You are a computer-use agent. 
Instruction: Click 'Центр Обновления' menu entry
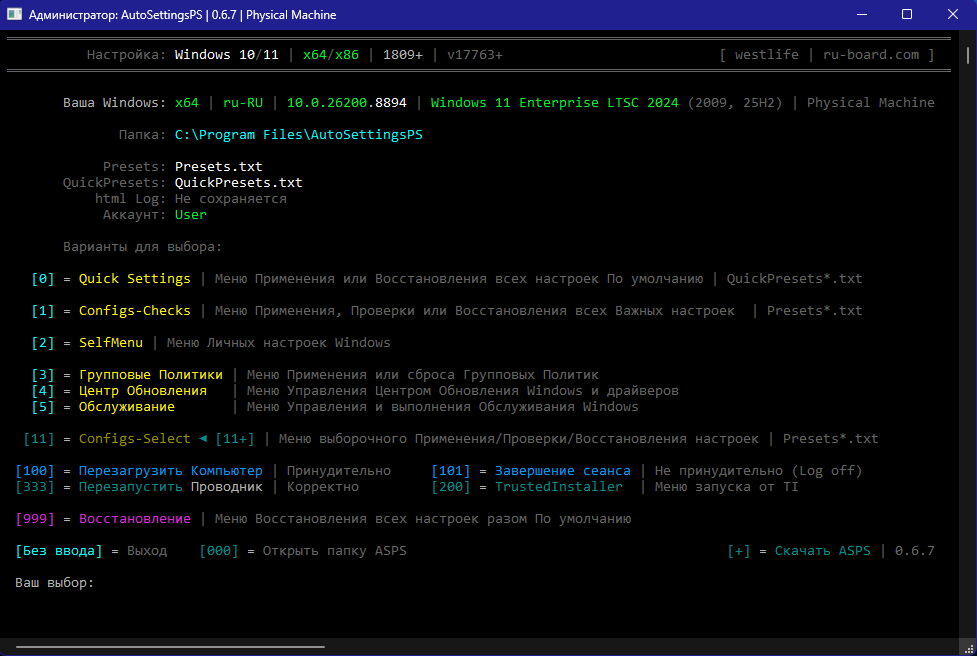(x=143, y=391)
